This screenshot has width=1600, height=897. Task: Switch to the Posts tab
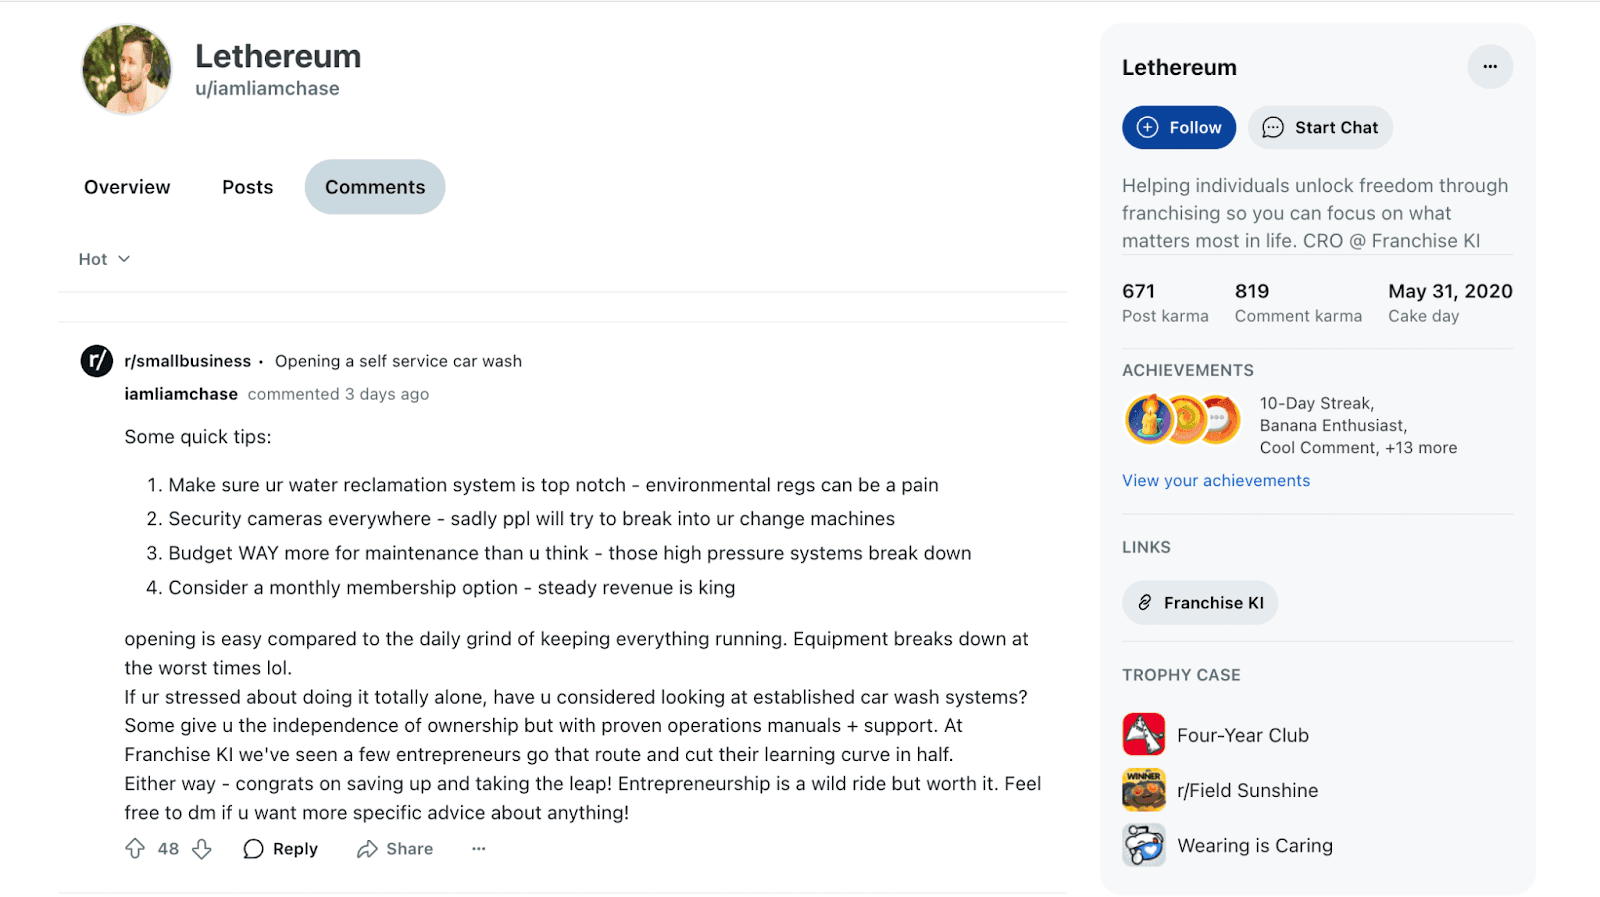point(246,186)
